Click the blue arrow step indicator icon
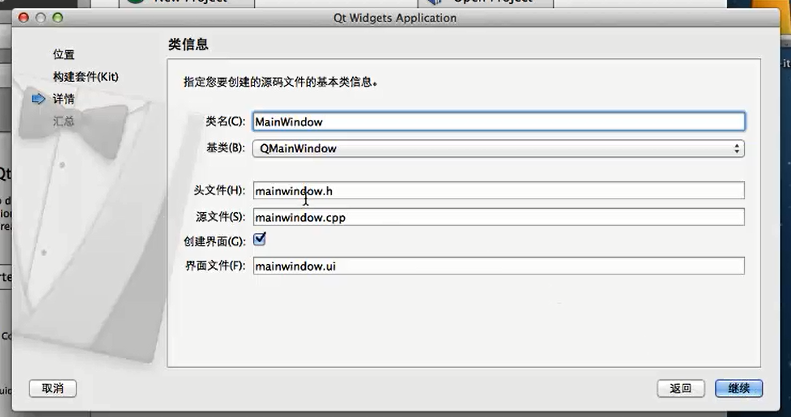Screen dimensions: 791x417 coord(38,99)
